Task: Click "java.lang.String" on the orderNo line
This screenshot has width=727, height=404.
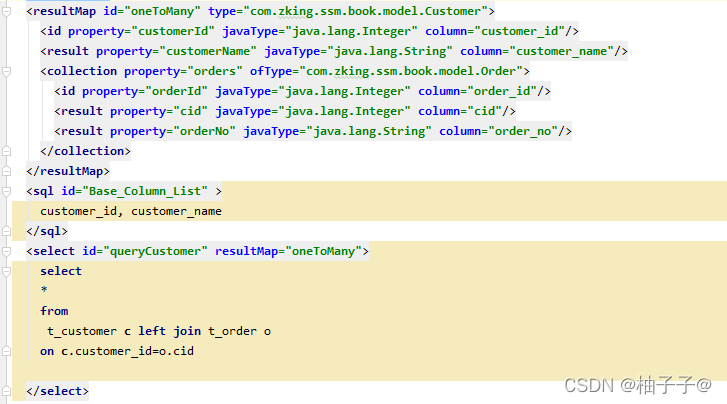Action: coord(369,131)
